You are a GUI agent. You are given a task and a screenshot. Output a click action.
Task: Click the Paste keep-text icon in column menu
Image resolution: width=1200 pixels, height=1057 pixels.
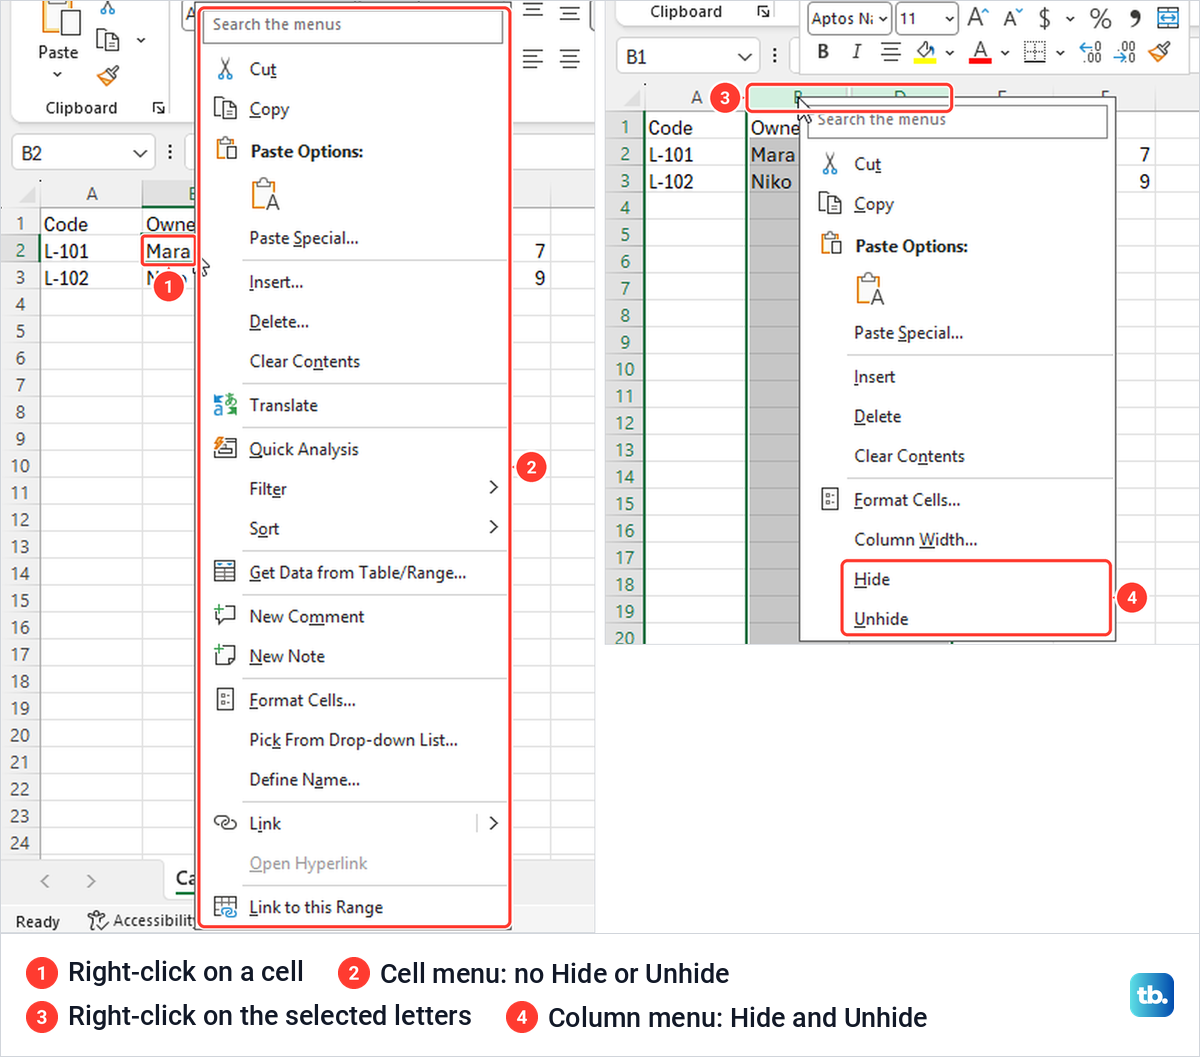(x=870, y=289)
